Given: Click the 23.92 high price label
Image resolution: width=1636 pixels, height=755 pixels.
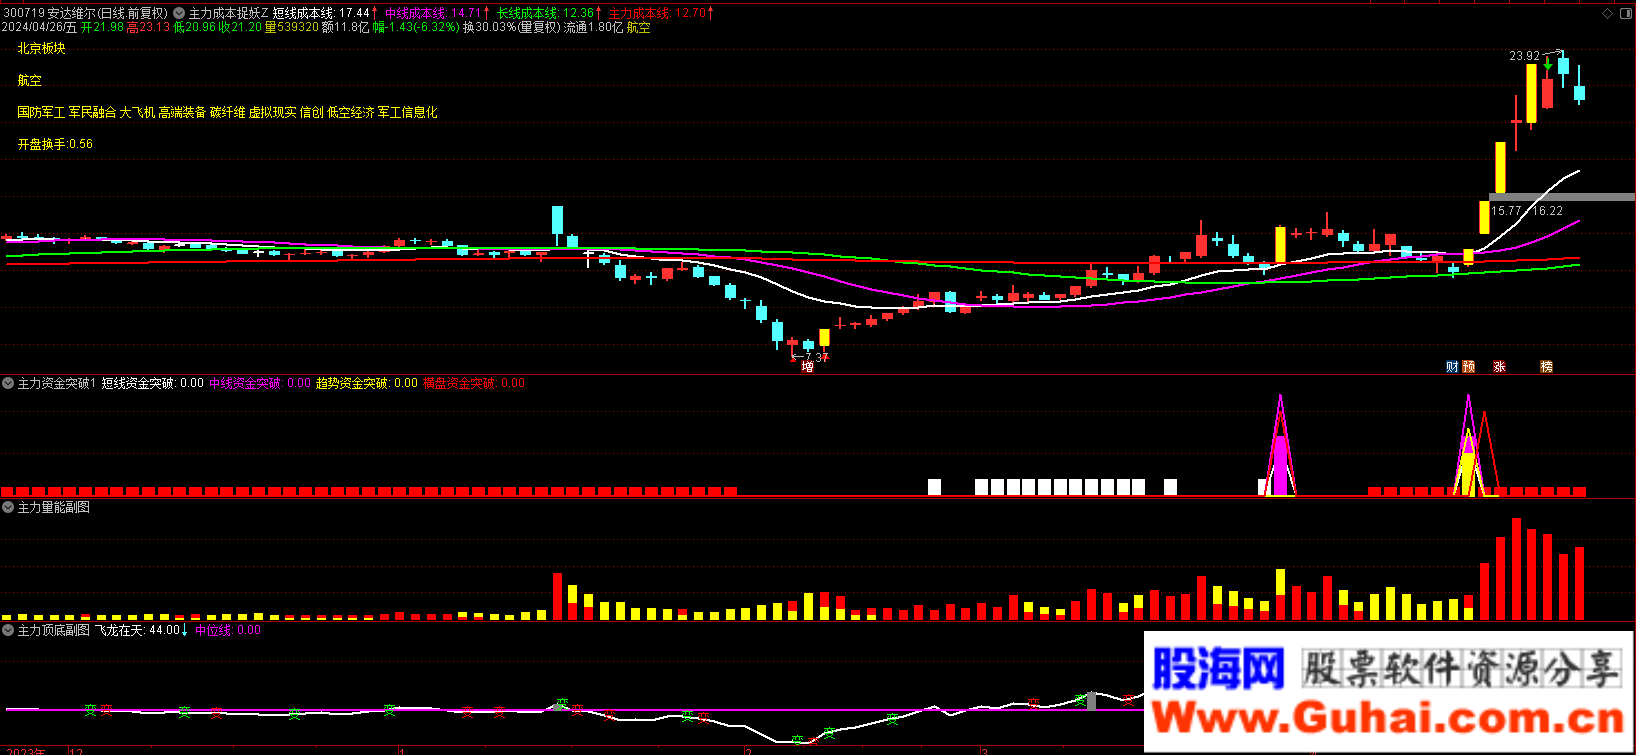Looking at the screenshot, I should [1524, 56].
